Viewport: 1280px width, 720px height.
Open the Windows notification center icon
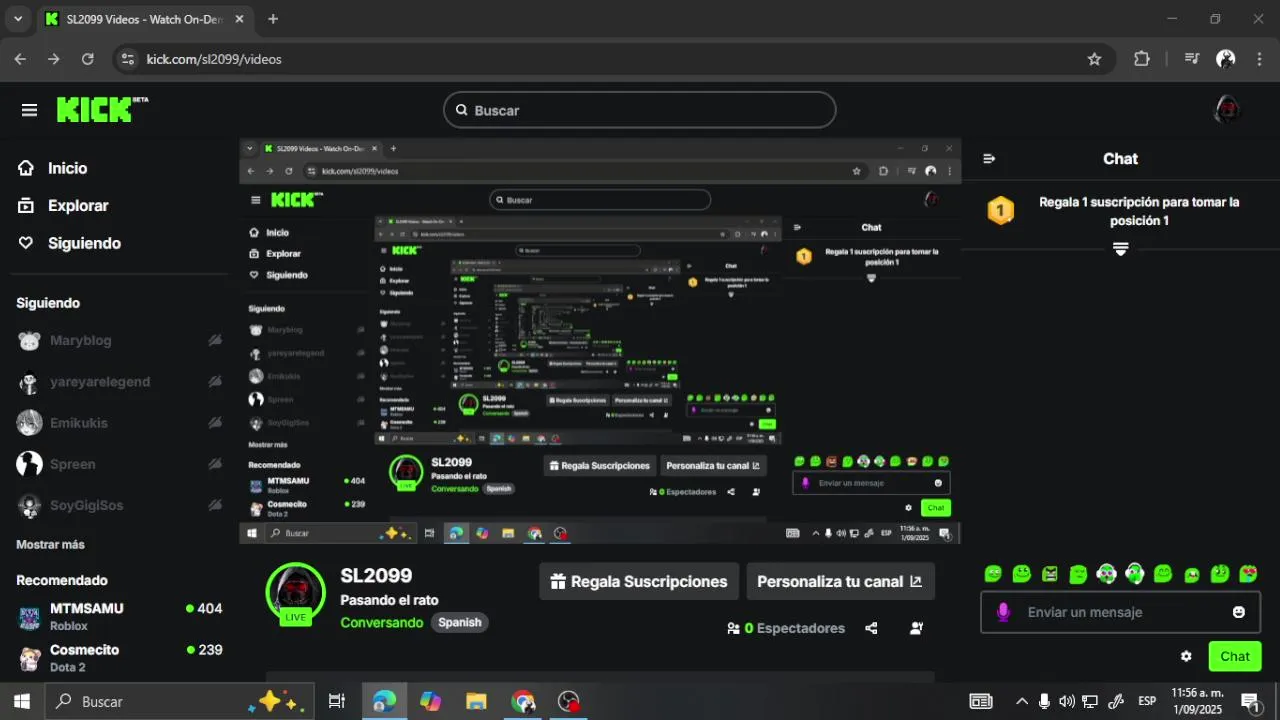(1250, 701)
